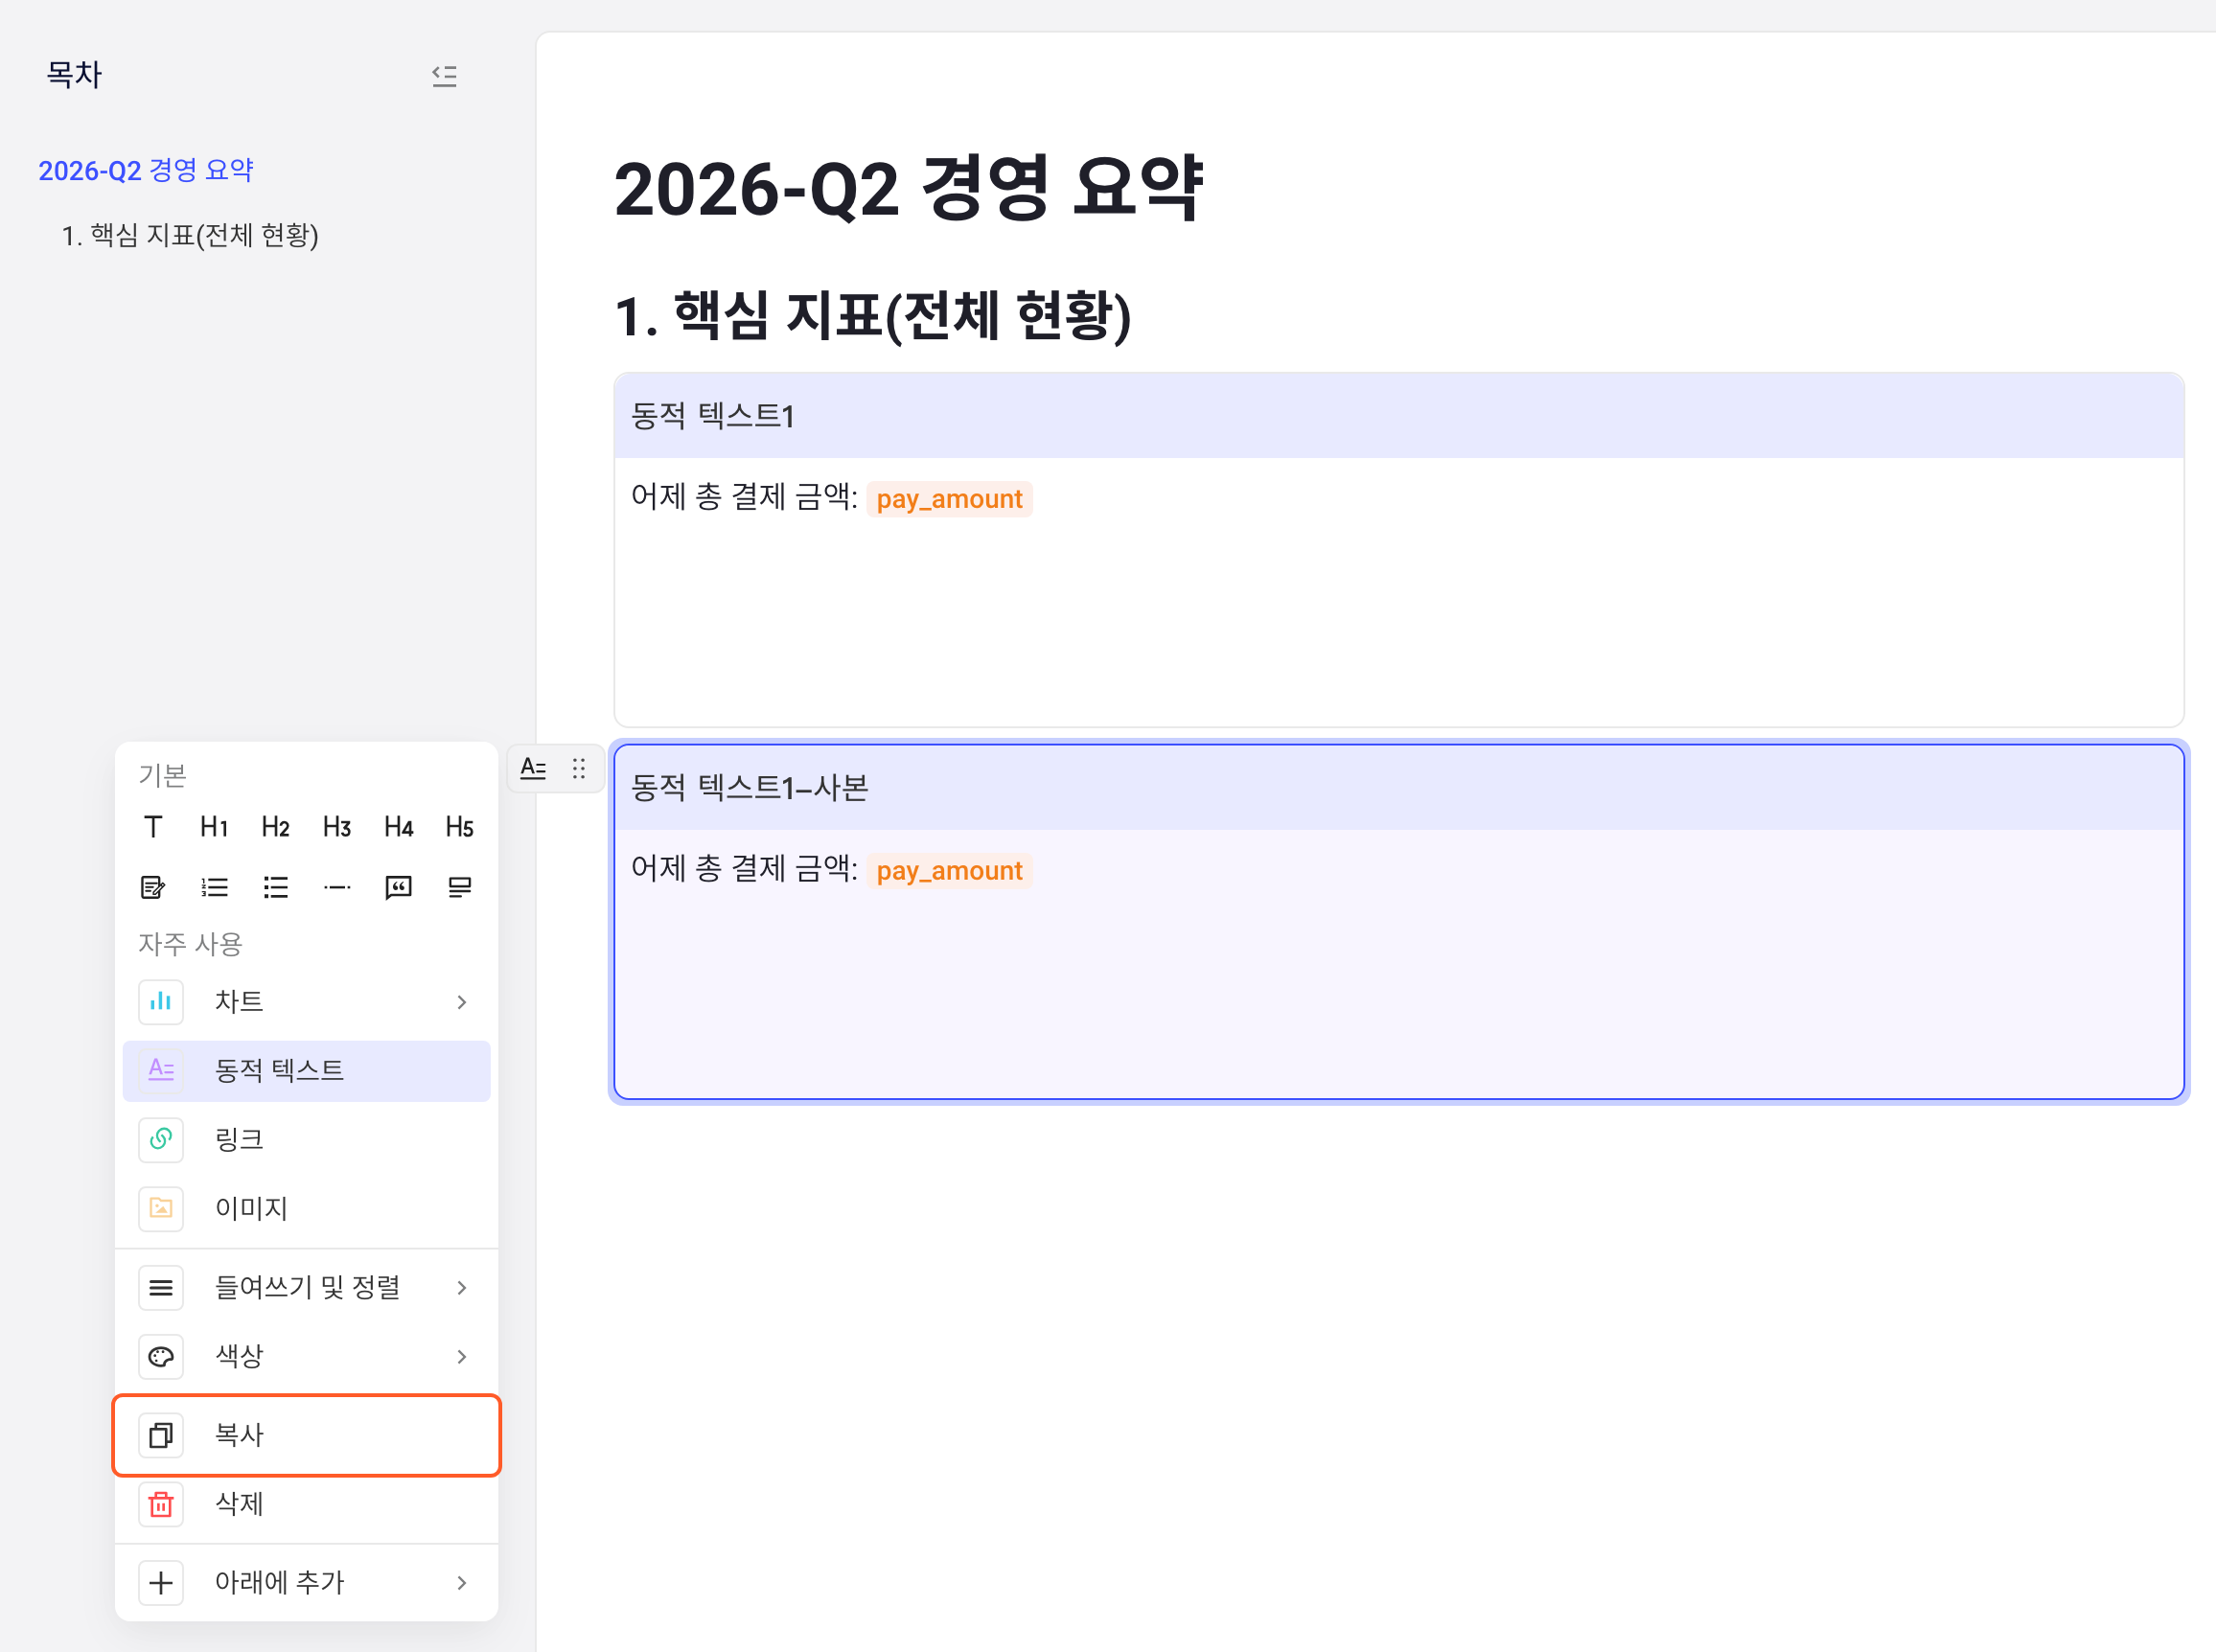This screenshot has width=2216, height=1652.
Task: Click the plus icon for 아래에 추가
Action: 161,1583
